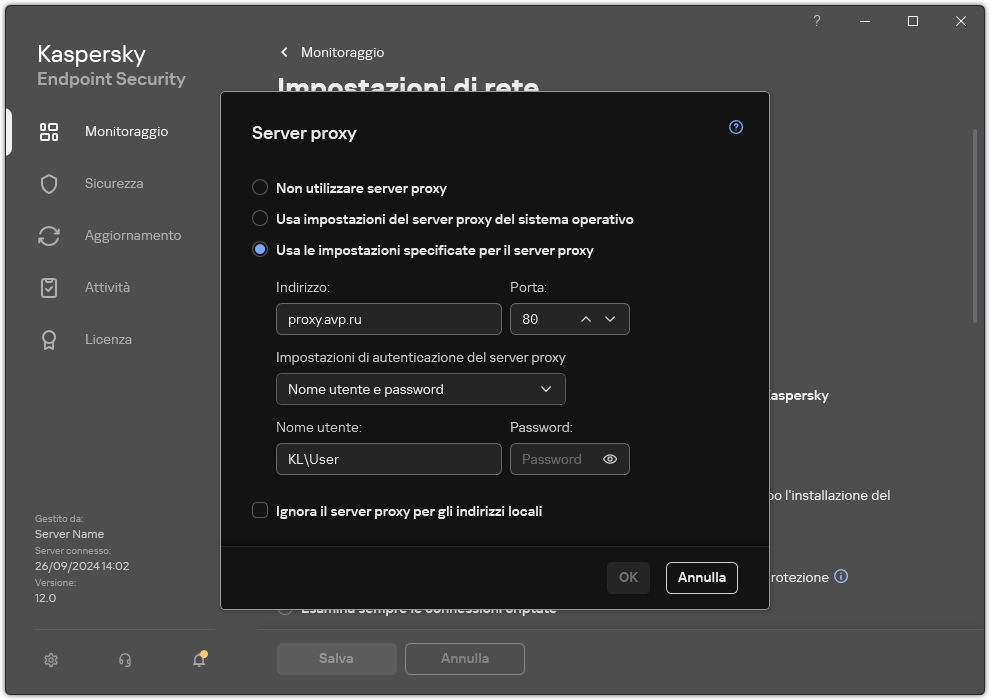990x700 pixels.
Task: Open the proxy authentication method dropdown
Action: [420, 389]
